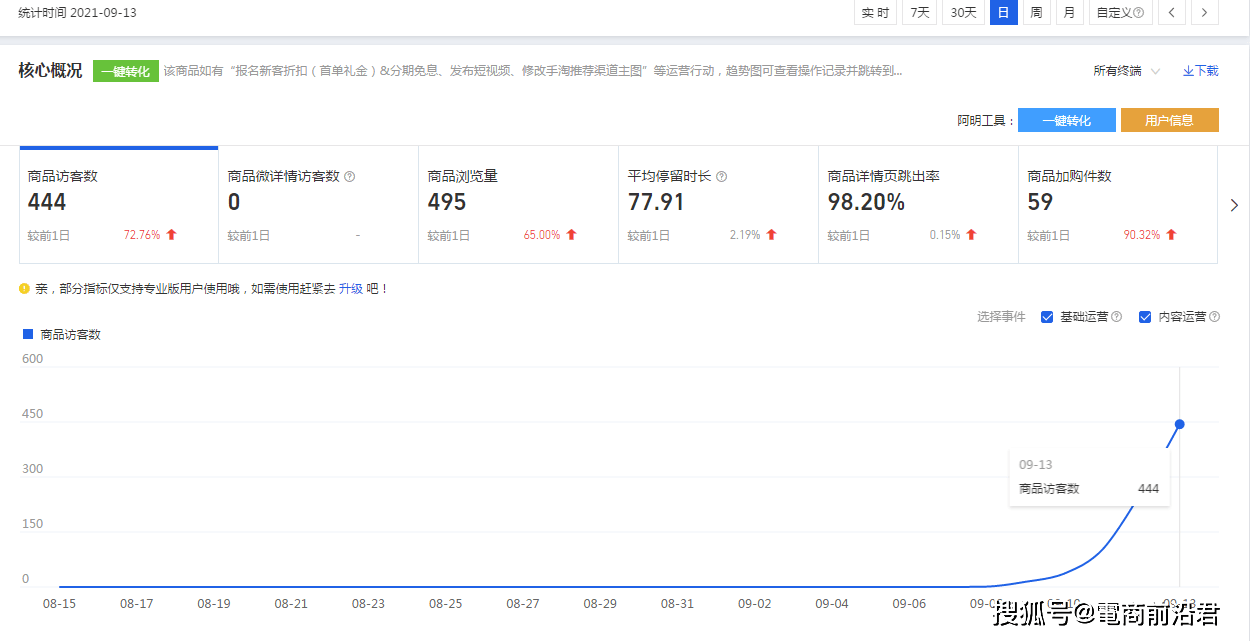
Task: Uncheck the 内容运营 checkbox
Action: (1145, 317)
